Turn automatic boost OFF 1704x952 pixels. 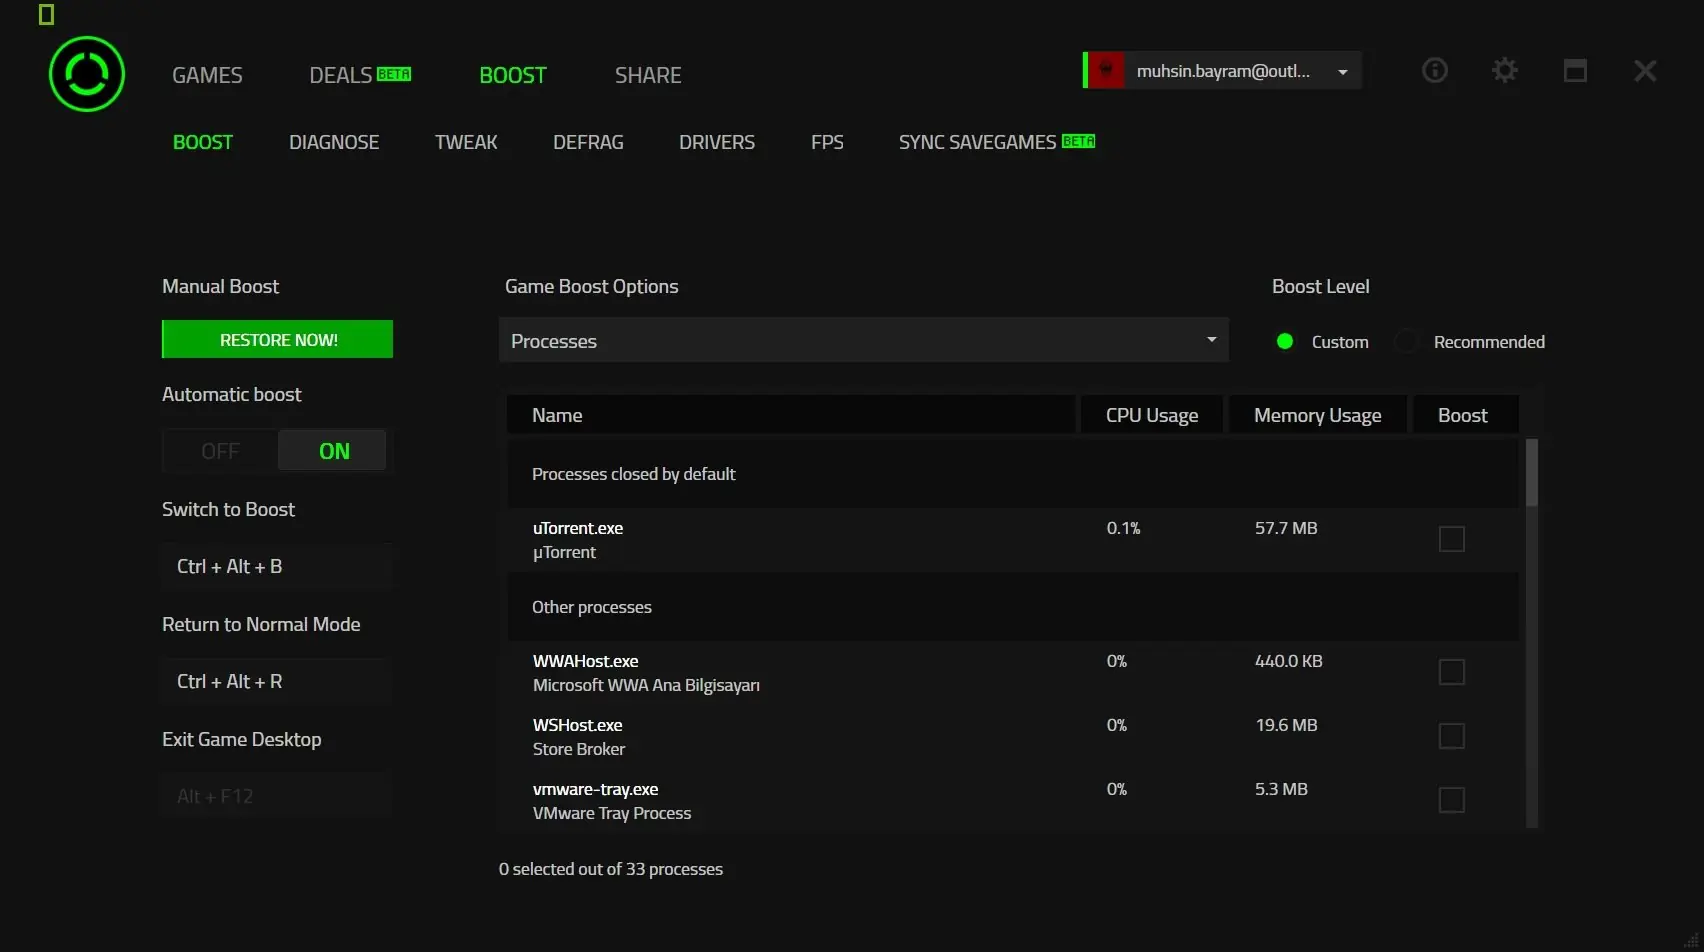pyautogui.click(x=220, y=451)
